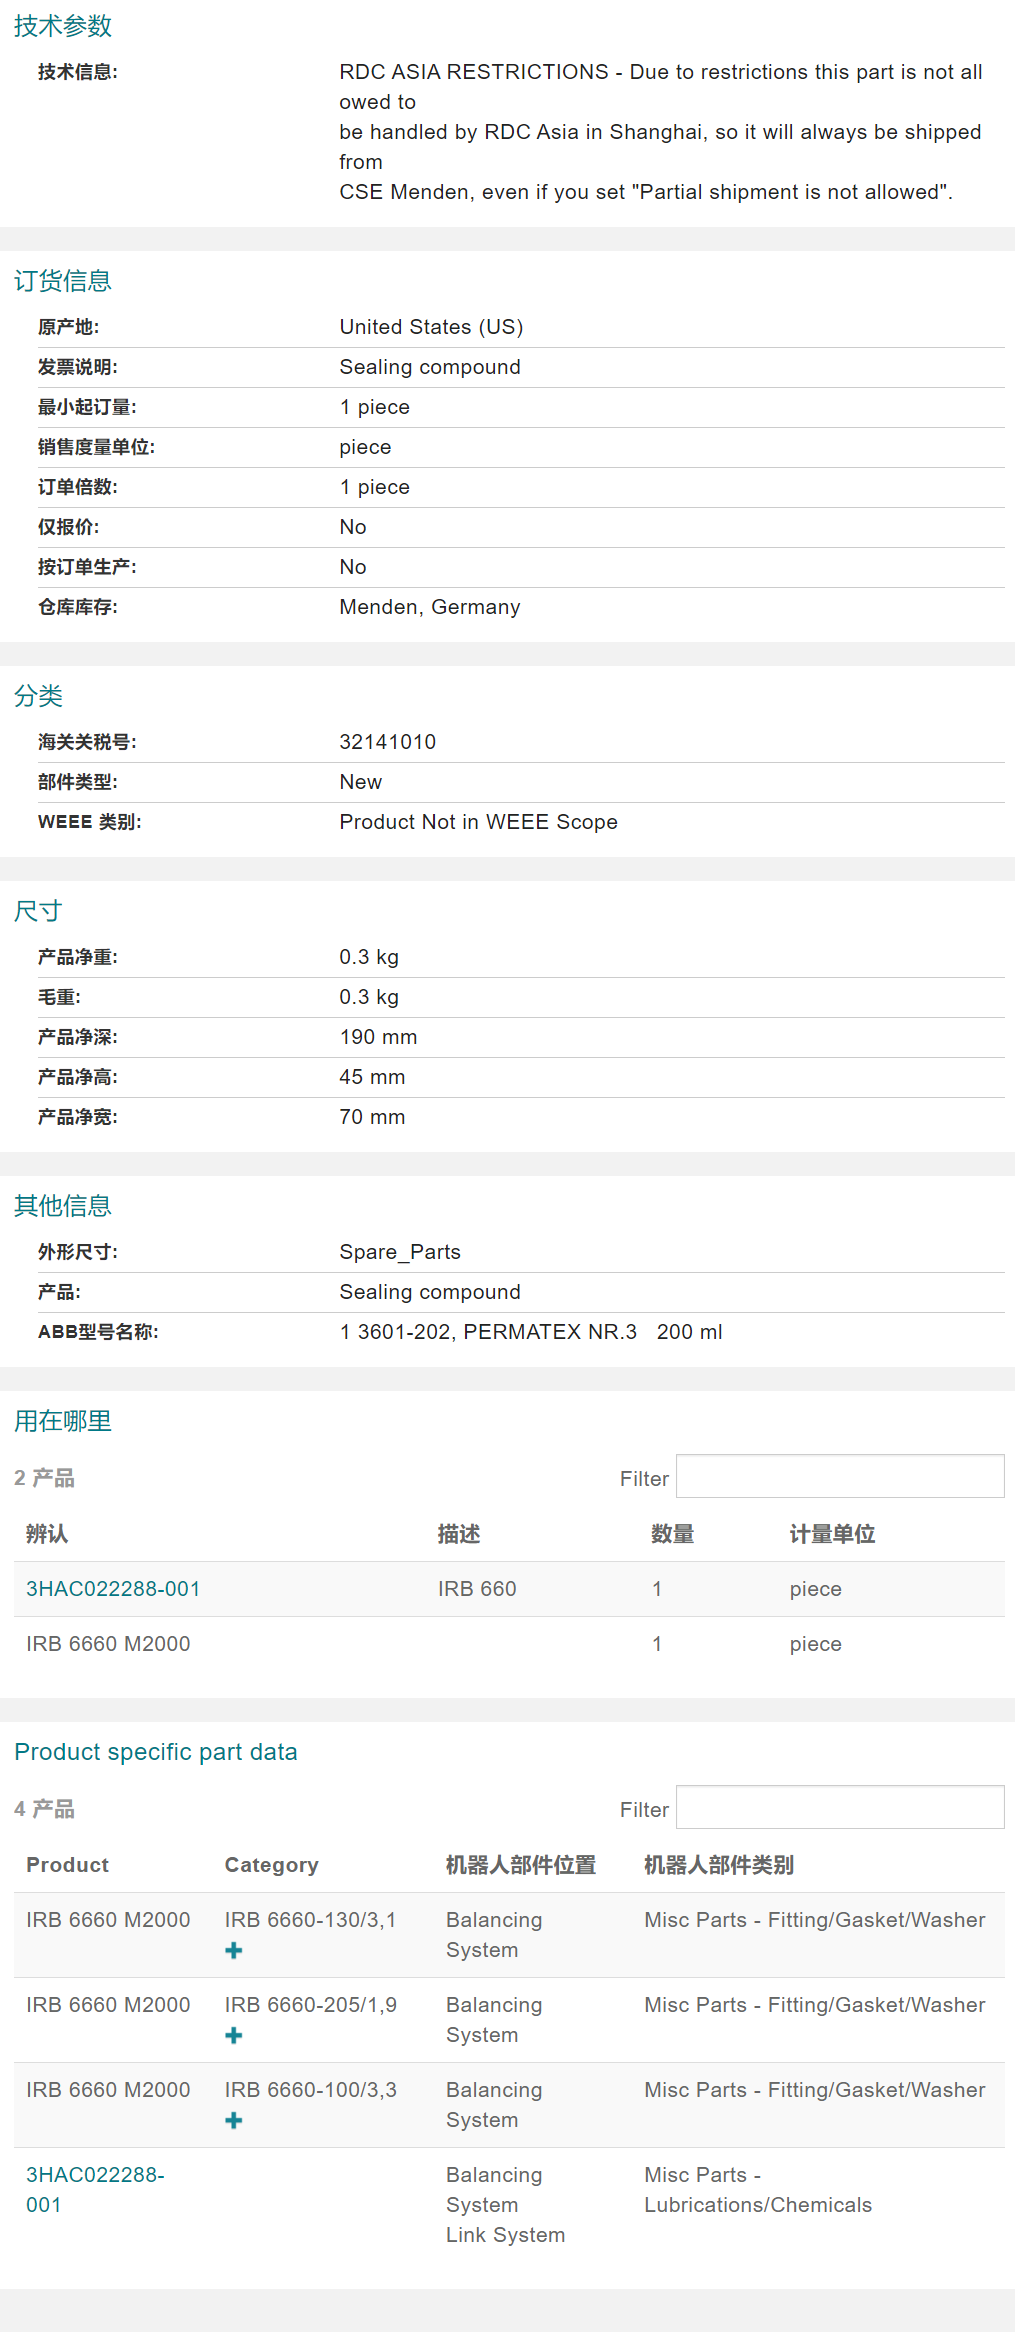This screenshot has height=2332, width=1015.
Task: Expand the IRB 6660-130/3,1 plus icon
Action: coord(234,1950)
